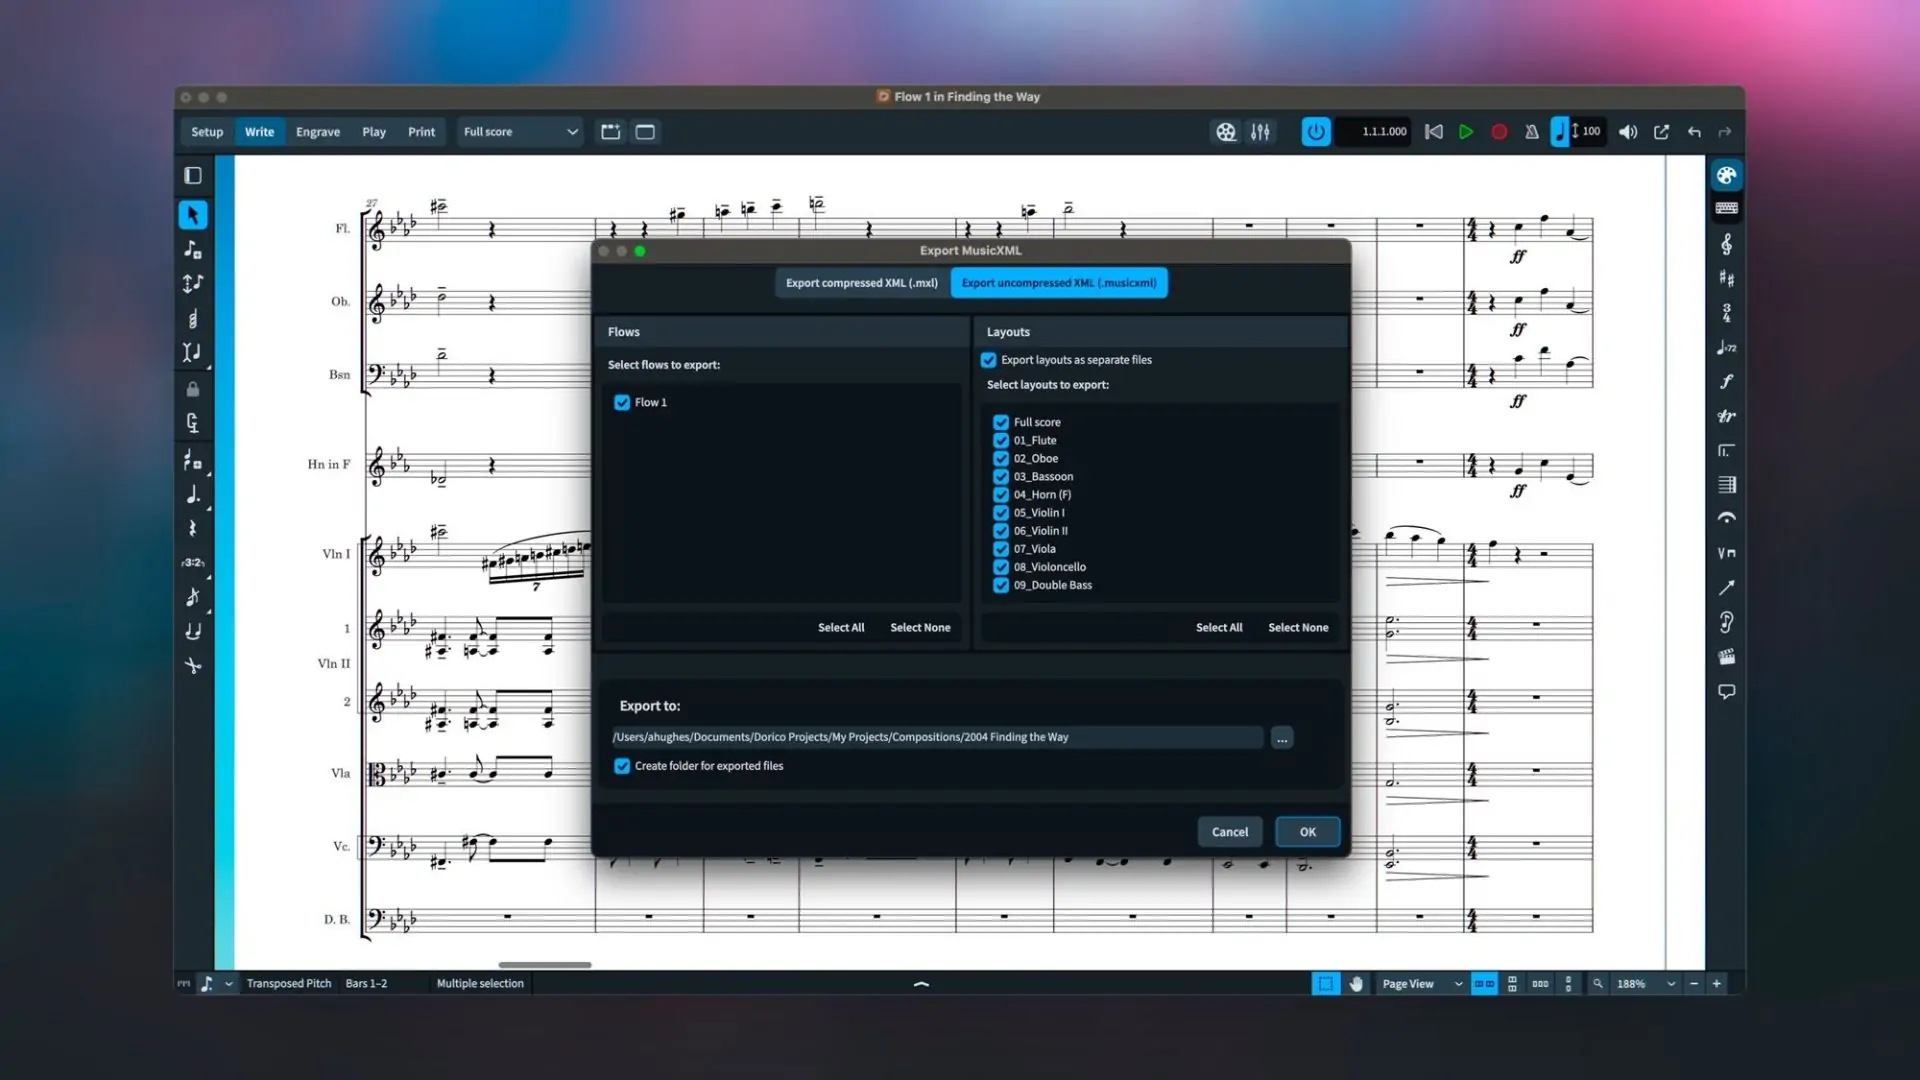This screenshot has height=1080, width=1920.
Task: Click the OK button to export
Action: (1307, 831)
